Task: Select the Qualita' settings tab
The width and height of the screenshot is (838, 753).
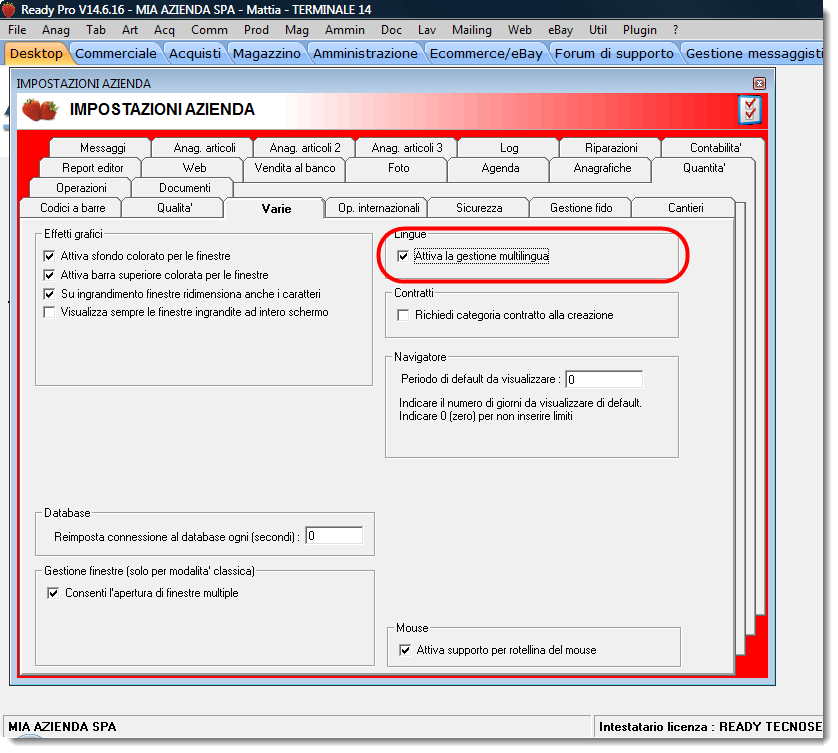Action: click(x=173, y=208)
